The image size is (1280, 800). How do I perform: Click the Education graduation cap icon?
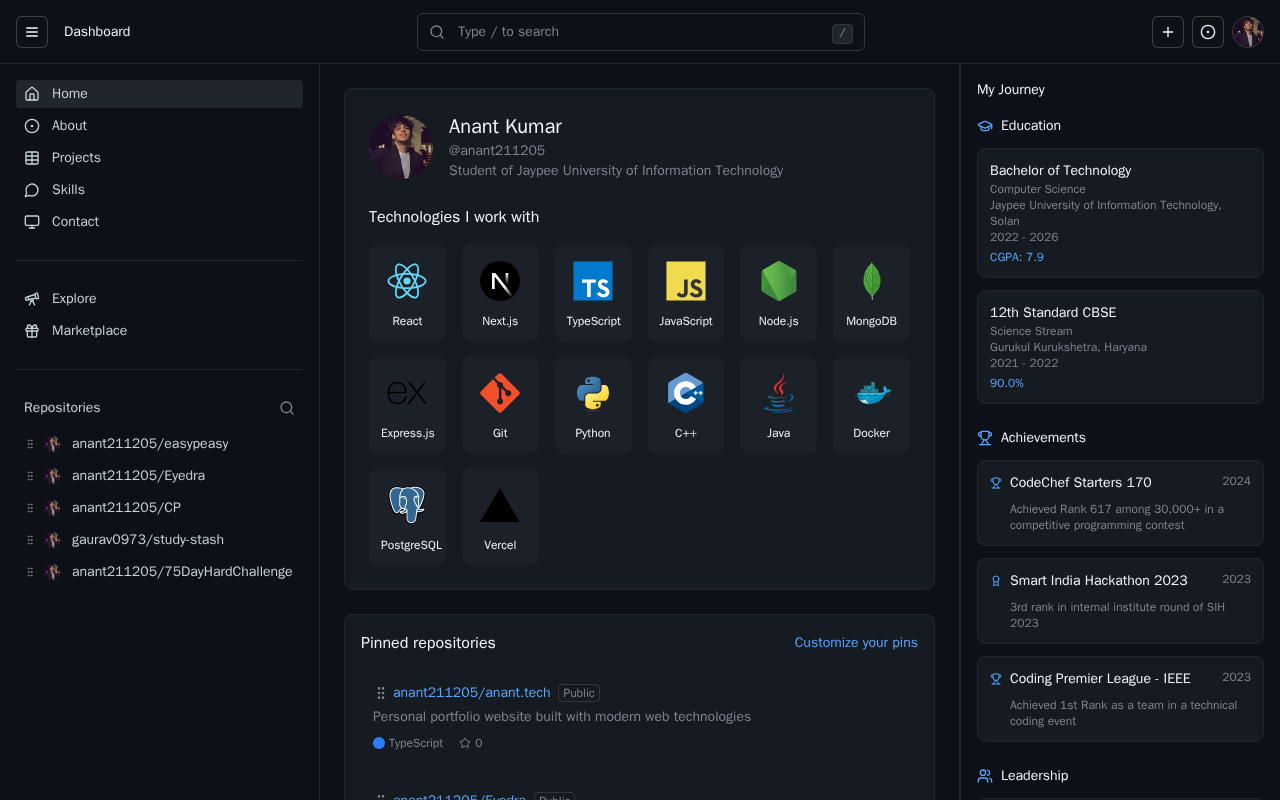(x=985, y=126)
